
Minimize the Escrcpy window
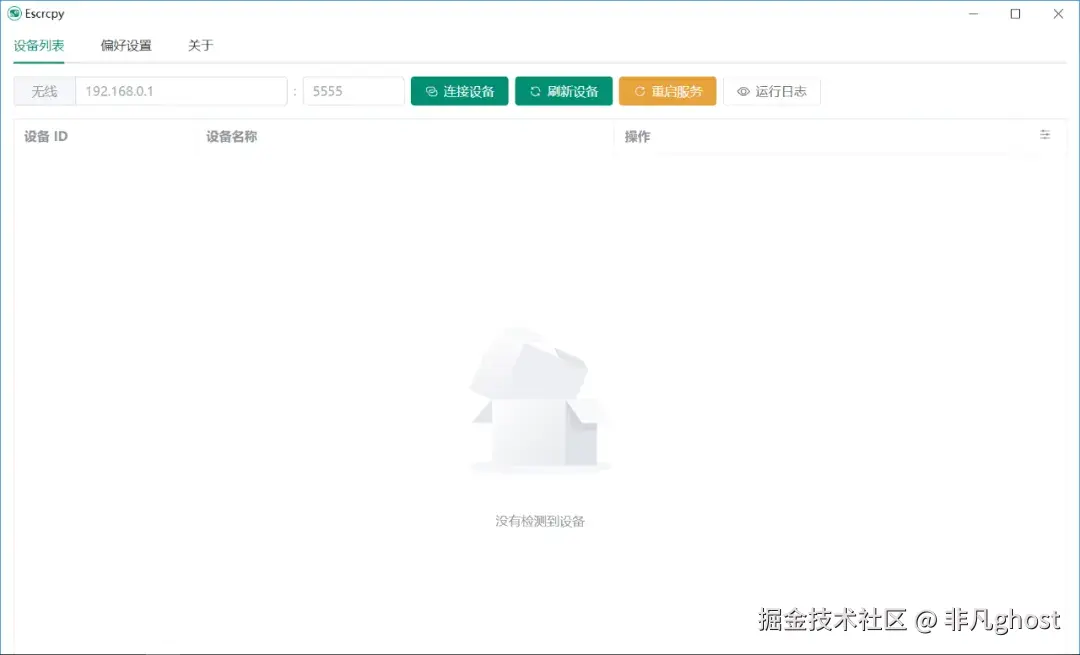(972, 14)
